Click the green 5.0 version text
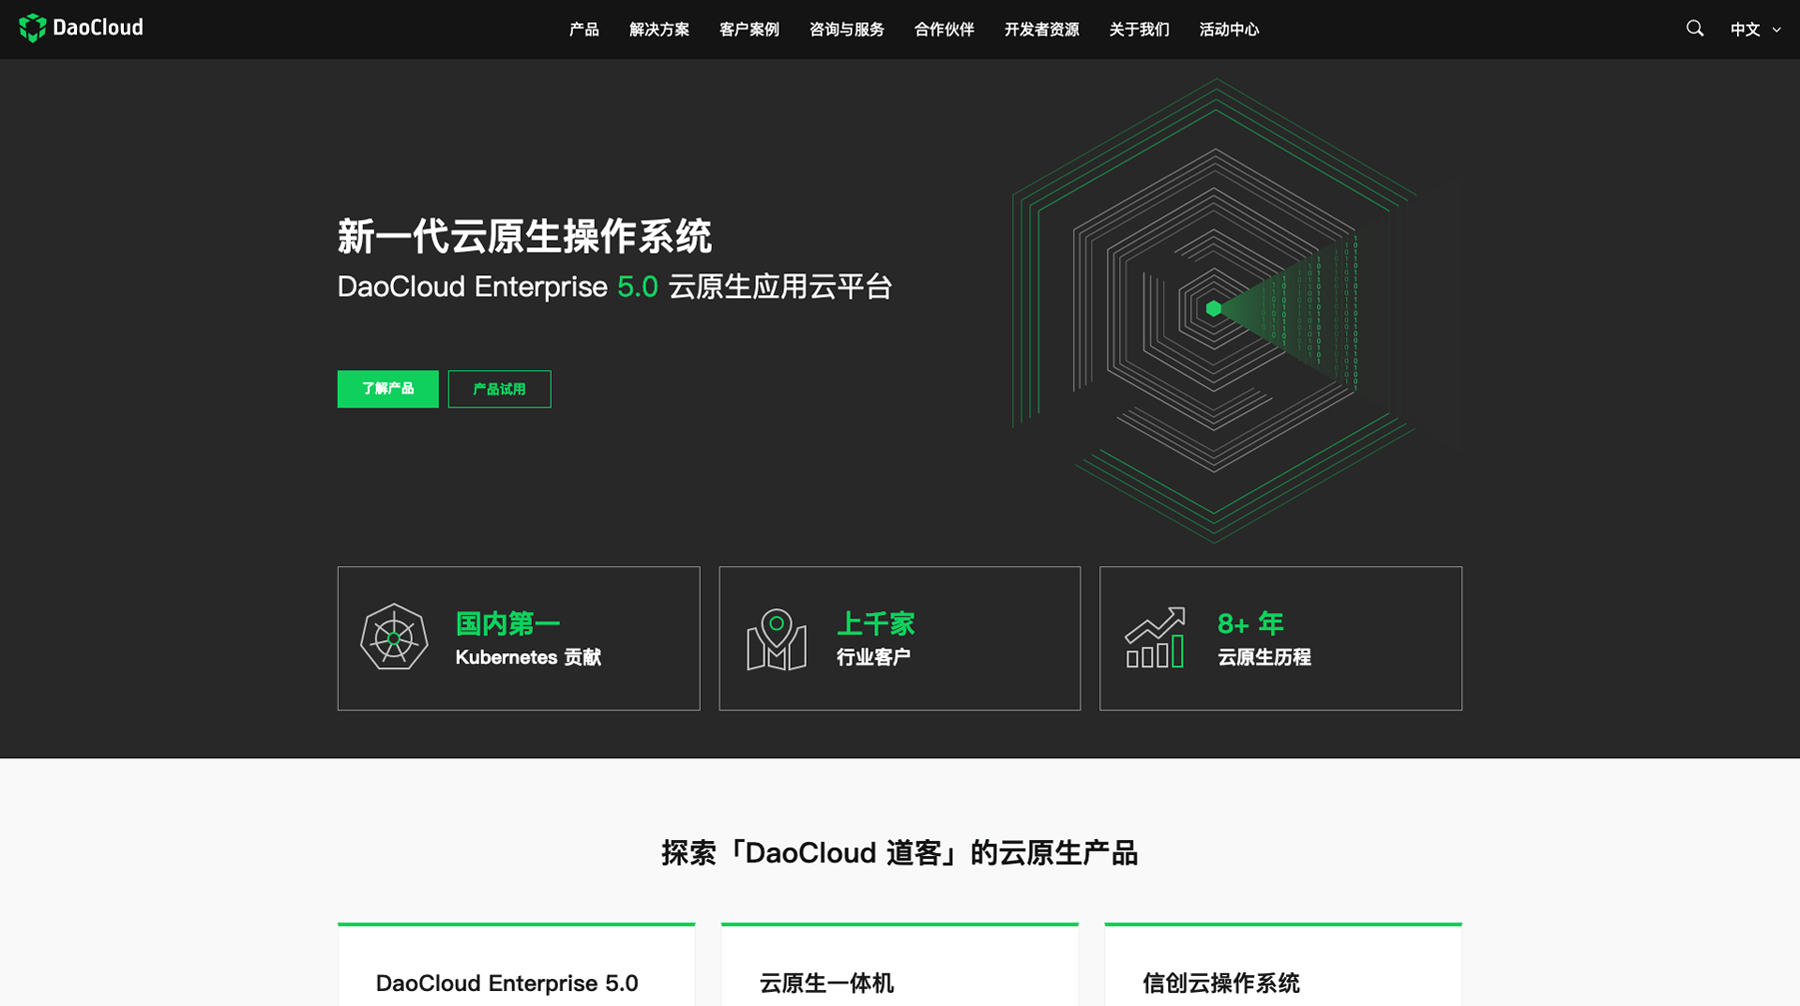This screenshot has height=1006, width=1800. coord(637,287)
